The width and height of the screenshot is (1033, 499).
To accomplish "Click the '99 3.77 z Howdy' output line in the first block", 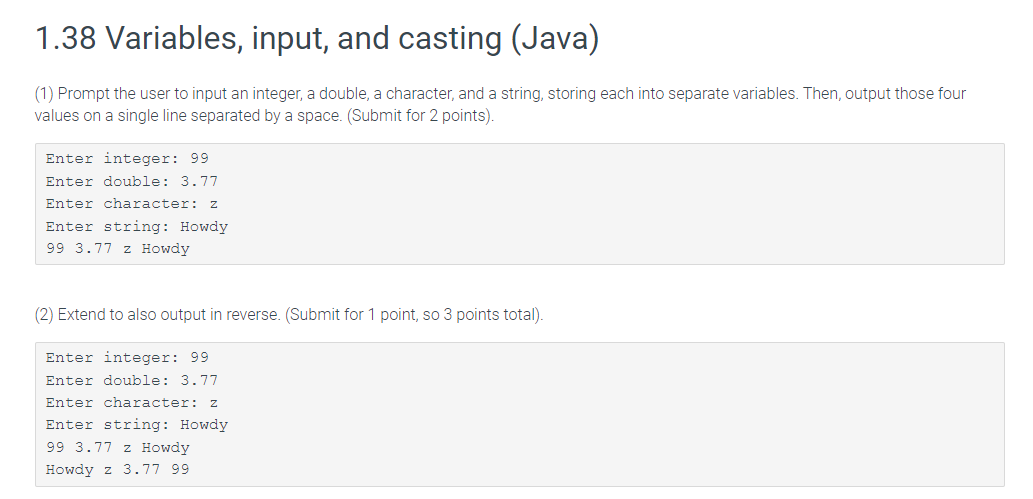I will click(x=117, y=249).
